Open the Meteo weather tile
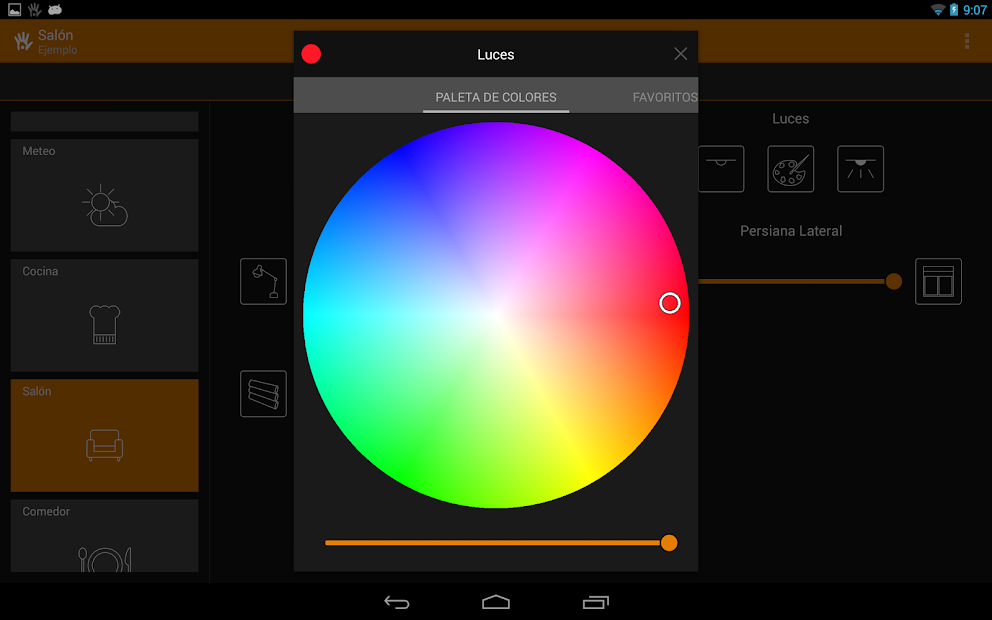Screen dimensions: 992x620 [x=104, y=195]
